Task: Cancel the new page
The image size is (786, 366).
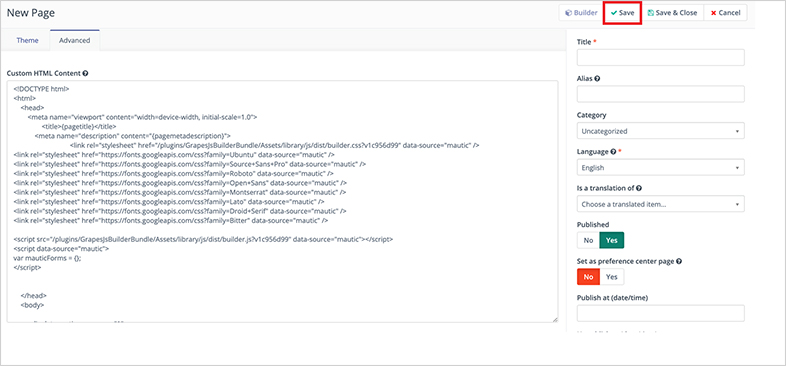Action: (x=725, y=13)
